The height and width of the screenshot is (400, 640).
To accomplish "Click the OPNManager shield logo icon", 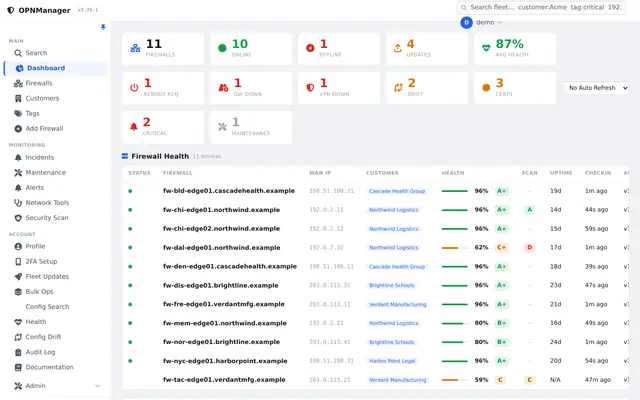I will pos(11,10).
